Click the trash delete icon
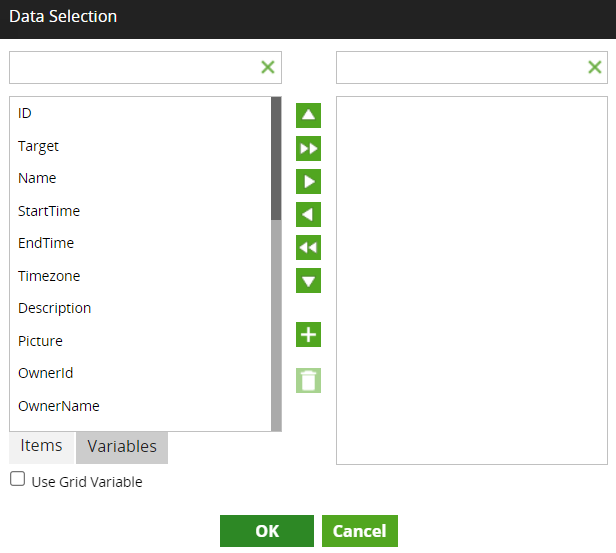 coord(308,380)
